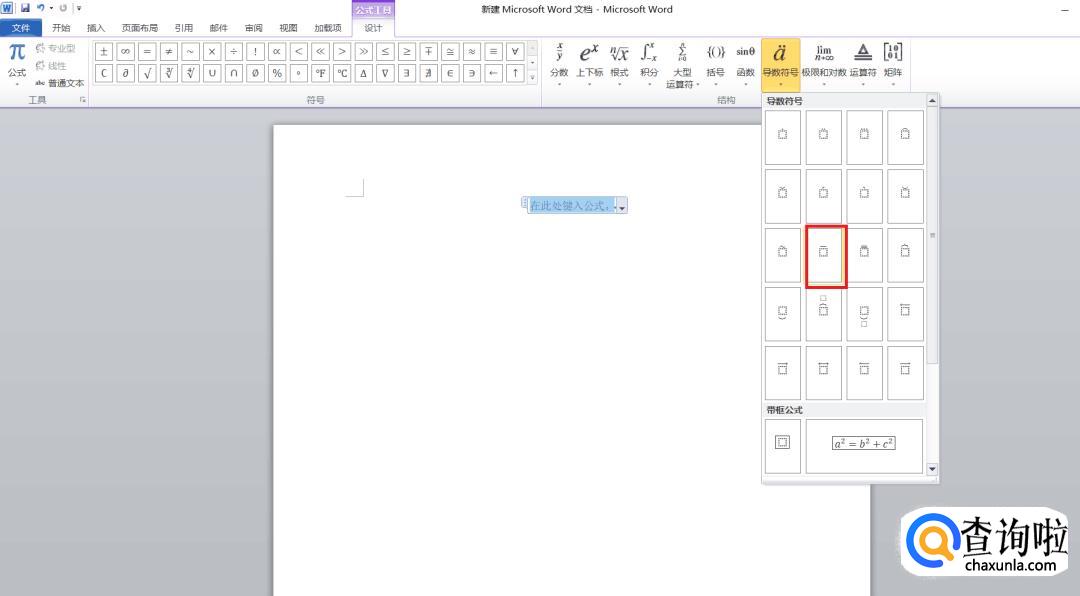Open the 公式 equation dropdown
The width and height of the screenshot is (1080, 596).
tap(17, 64)
